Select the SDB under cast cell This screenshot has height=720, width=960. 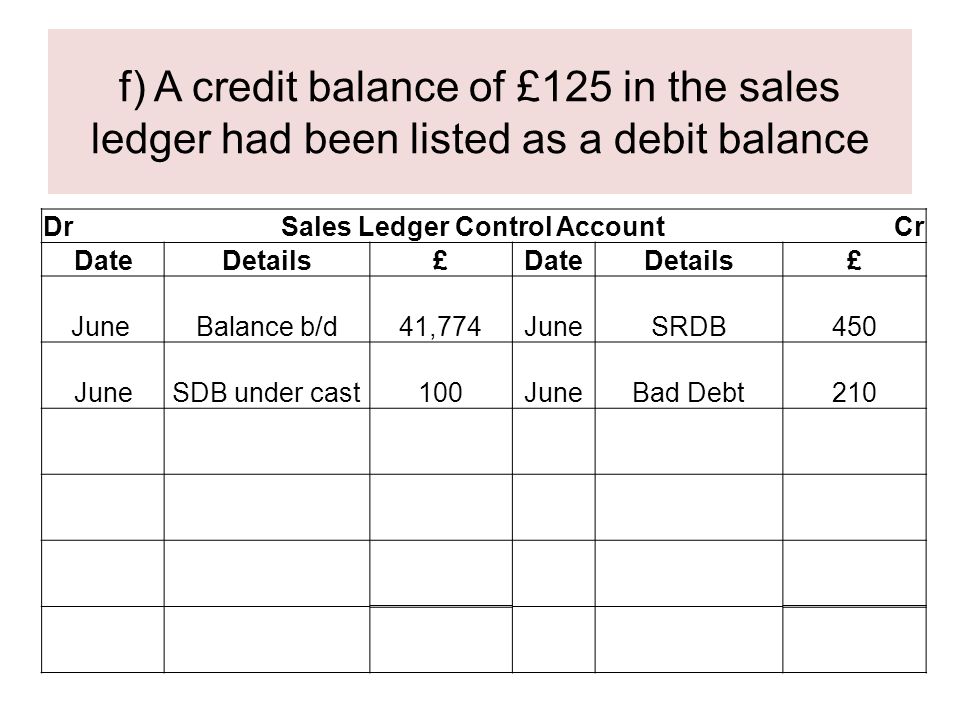point(267,375)
